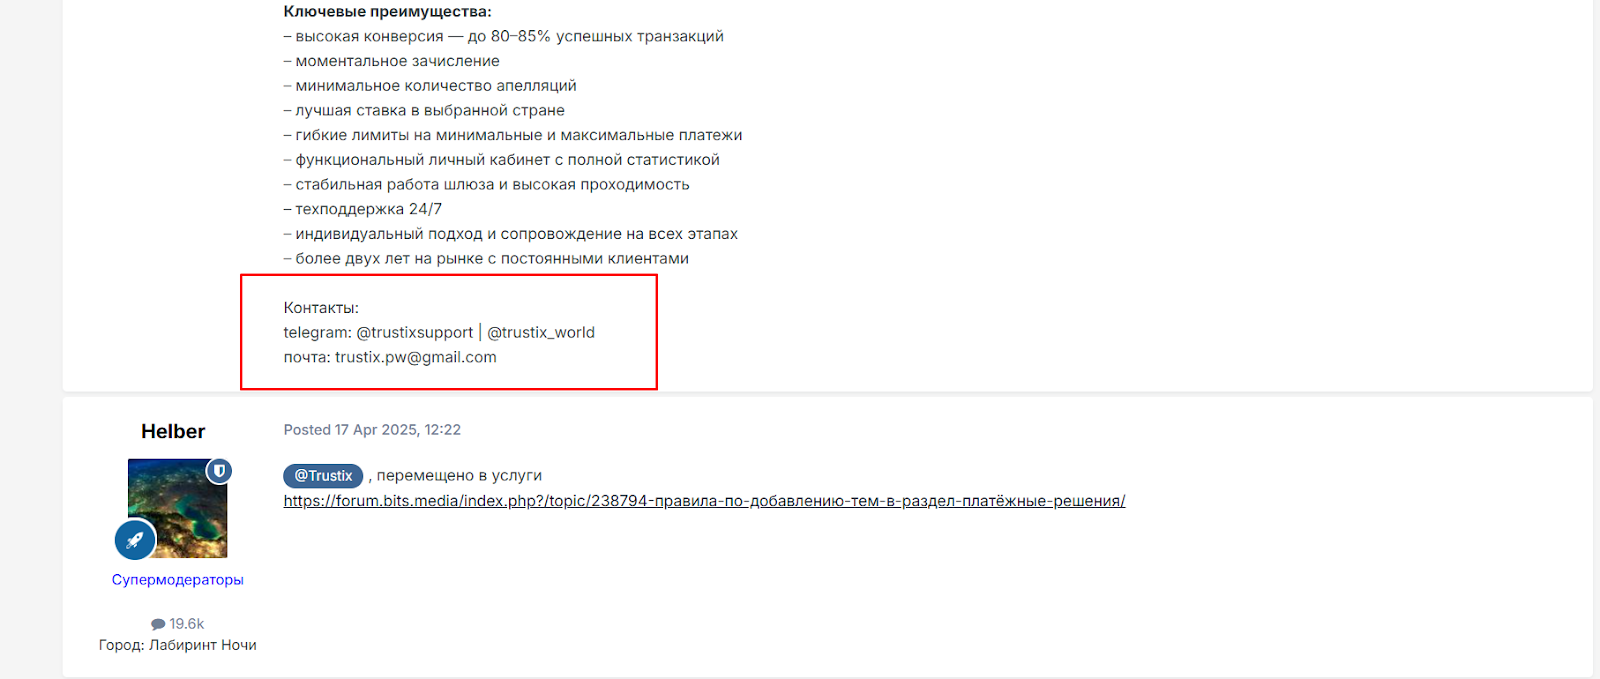Click the моментальное зачисление bullet line
This screenshot has width=1600, height=679.
tap(392, 61)
